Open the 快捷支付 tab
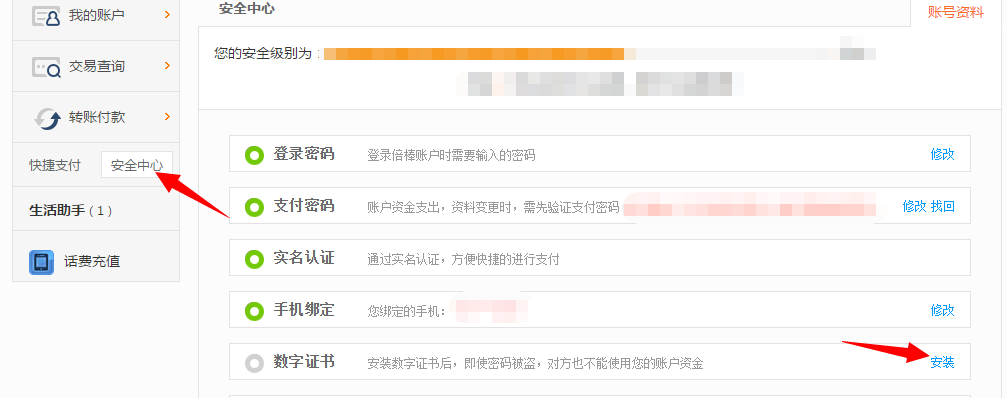 (55, 165)
